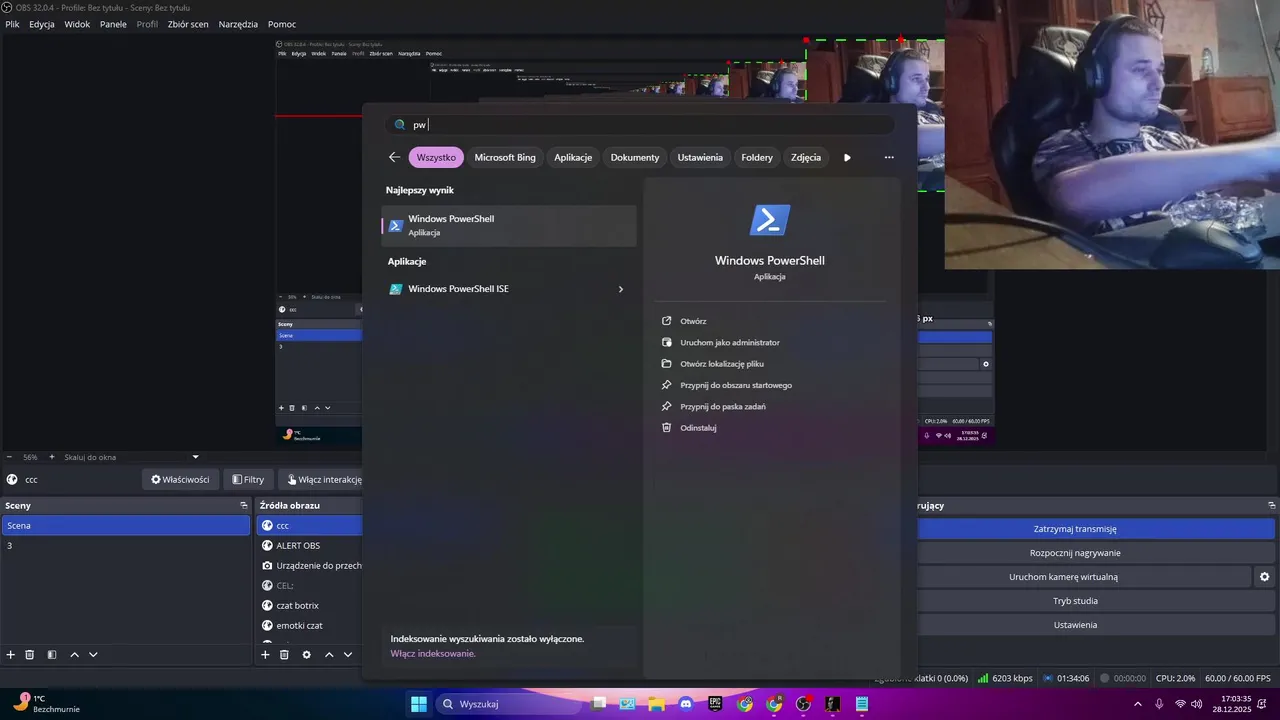
Task: Zoom out preview with the minus icon
Action: (9, 457)
